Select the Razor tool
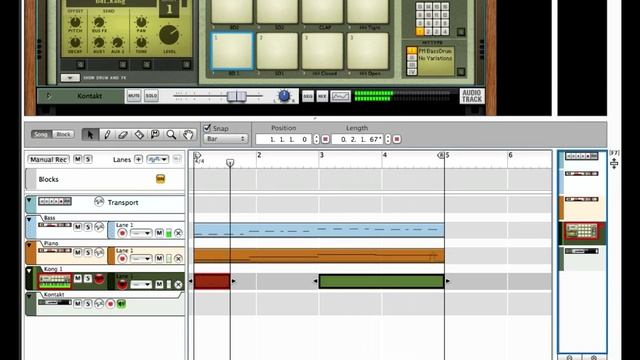Viewport: 640px width, 360px height. tap(139, 134)
